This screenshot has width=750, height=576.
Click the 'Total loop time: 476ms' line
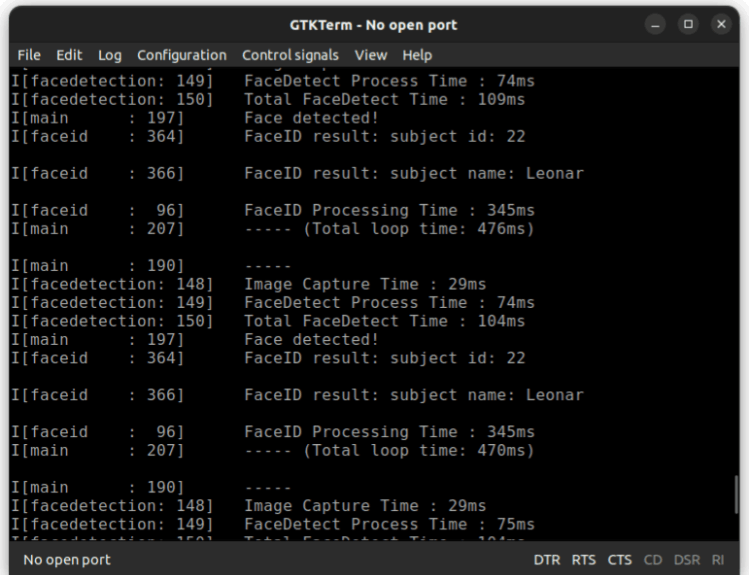(273, 229)
